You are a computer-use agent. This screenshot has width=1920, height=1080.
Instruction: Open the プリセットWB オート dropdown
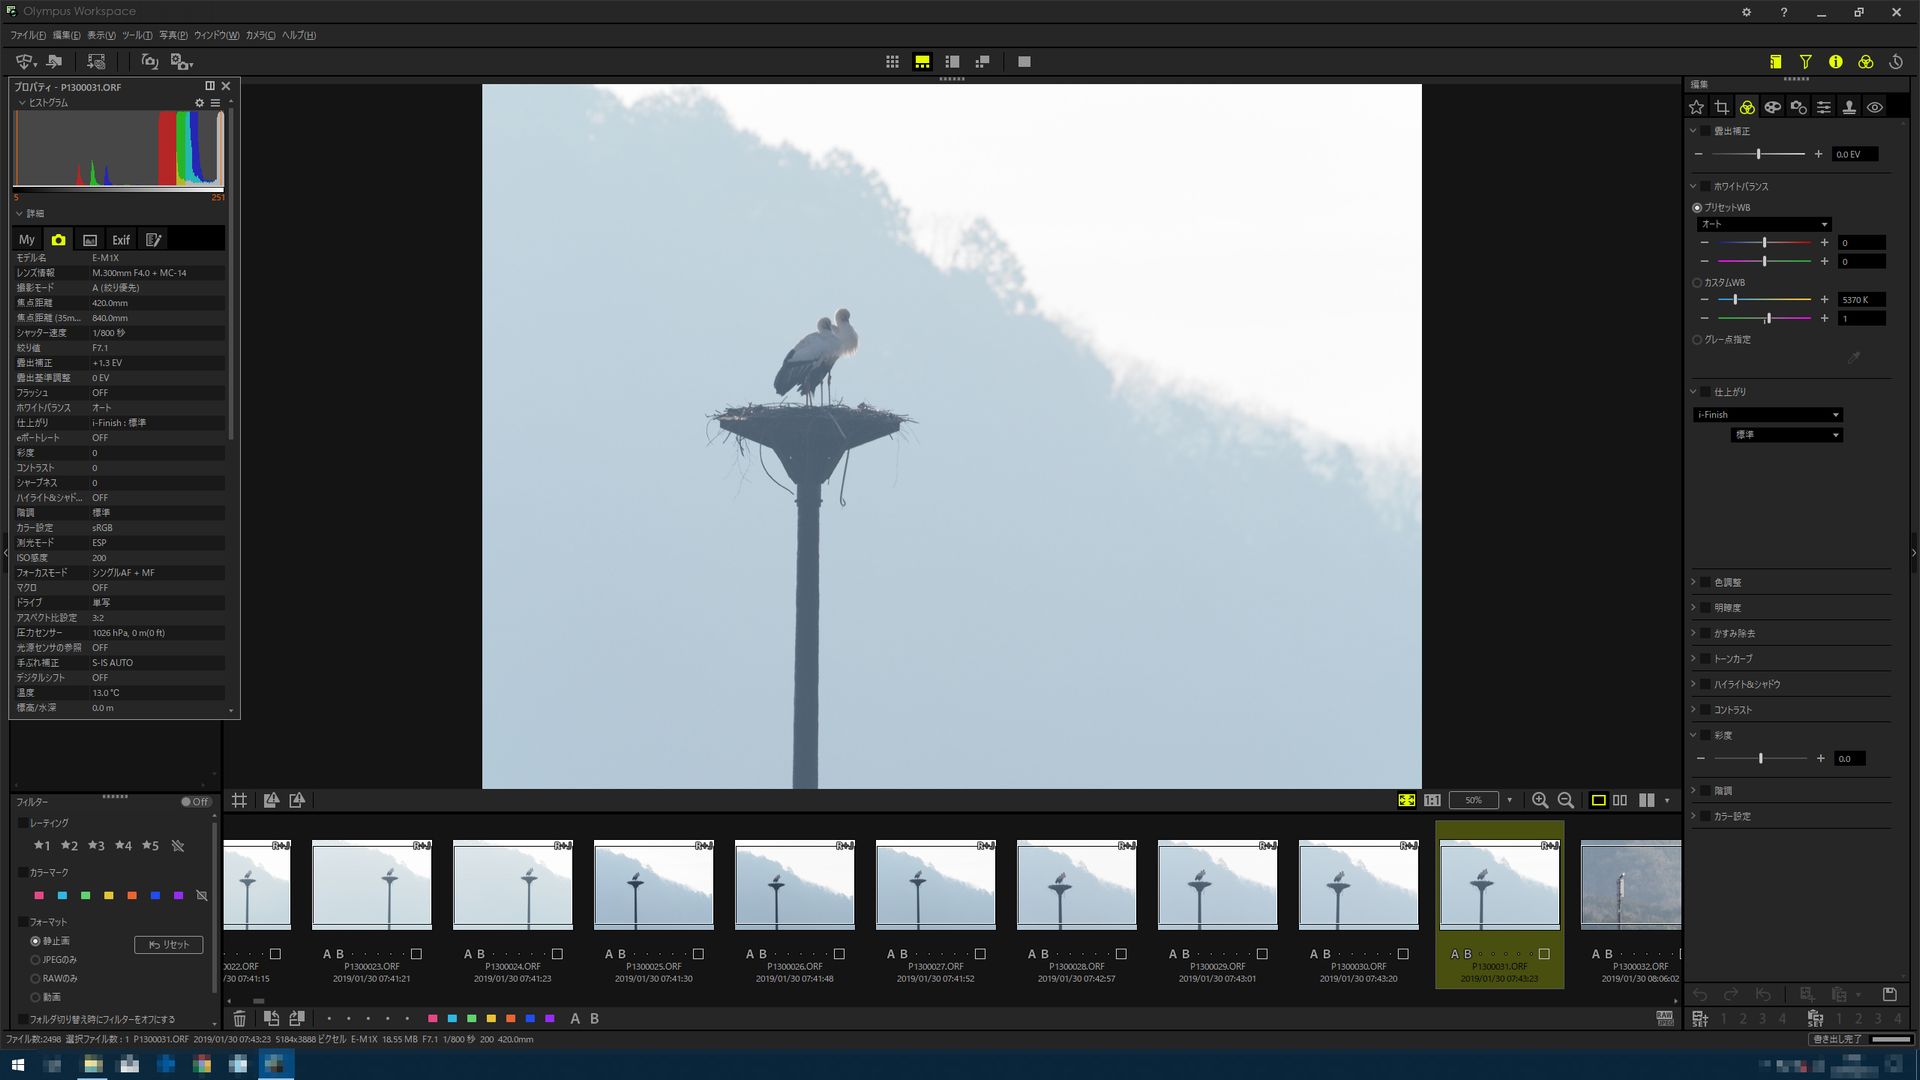[x=1764, y=224]
